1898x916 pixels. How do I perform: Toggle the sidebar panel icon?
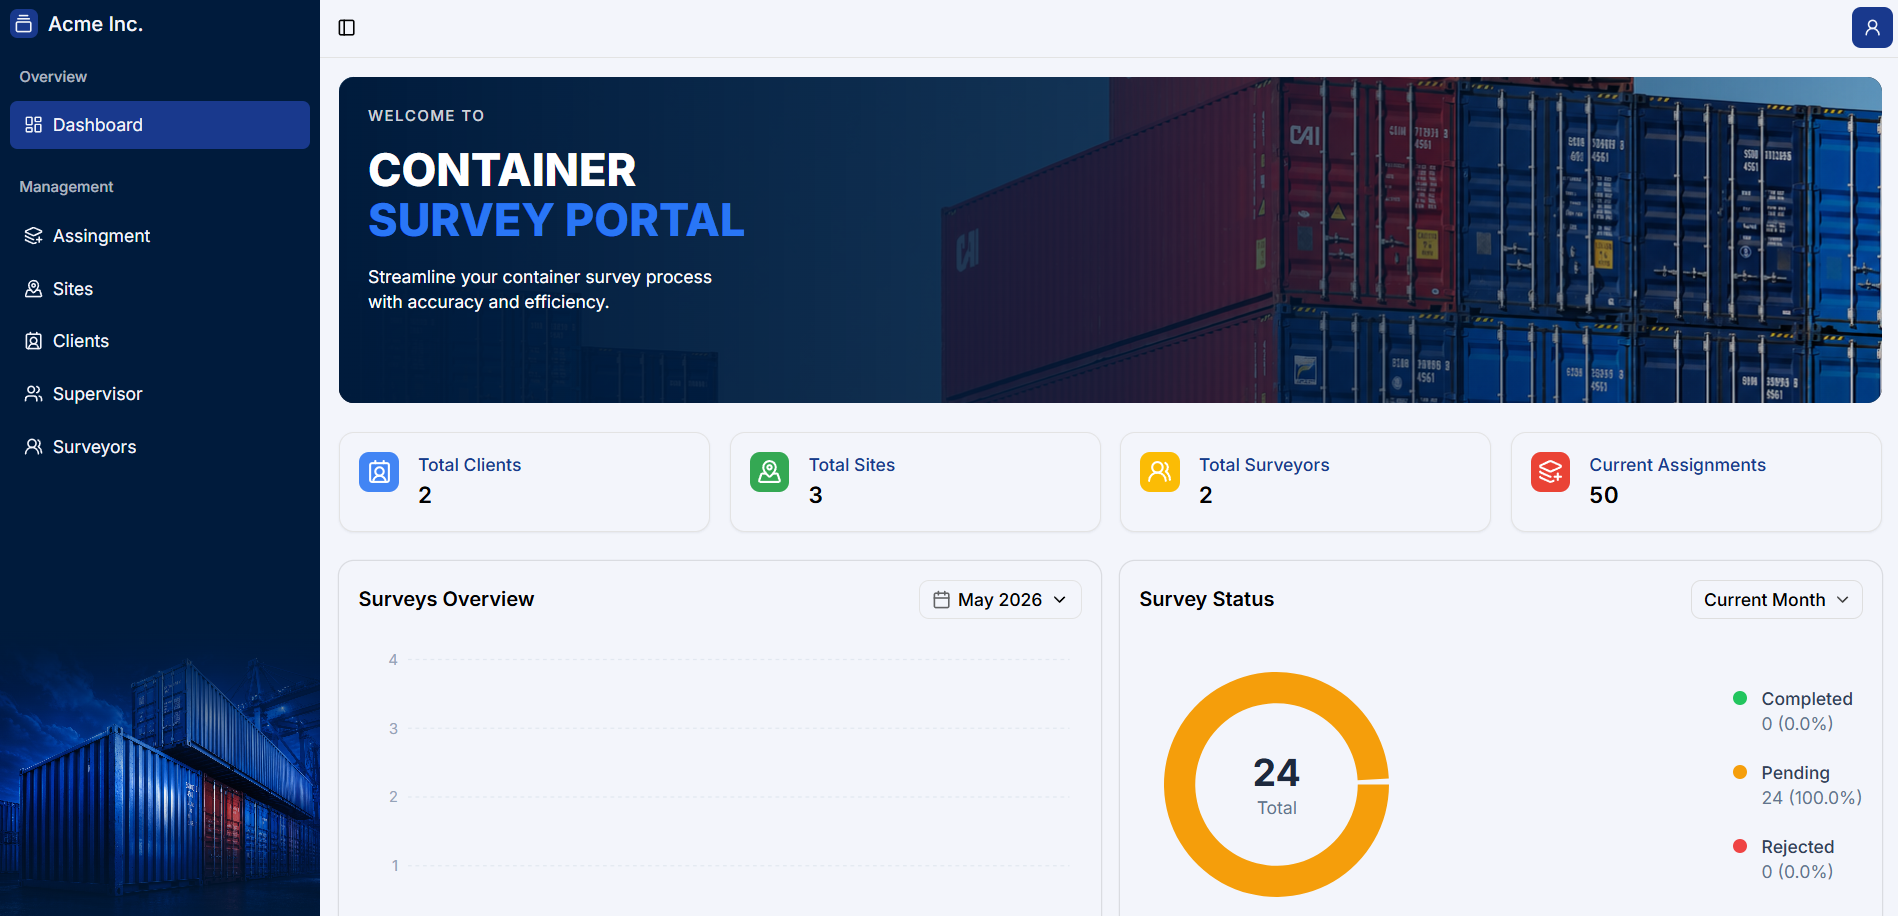pos(347,28)
